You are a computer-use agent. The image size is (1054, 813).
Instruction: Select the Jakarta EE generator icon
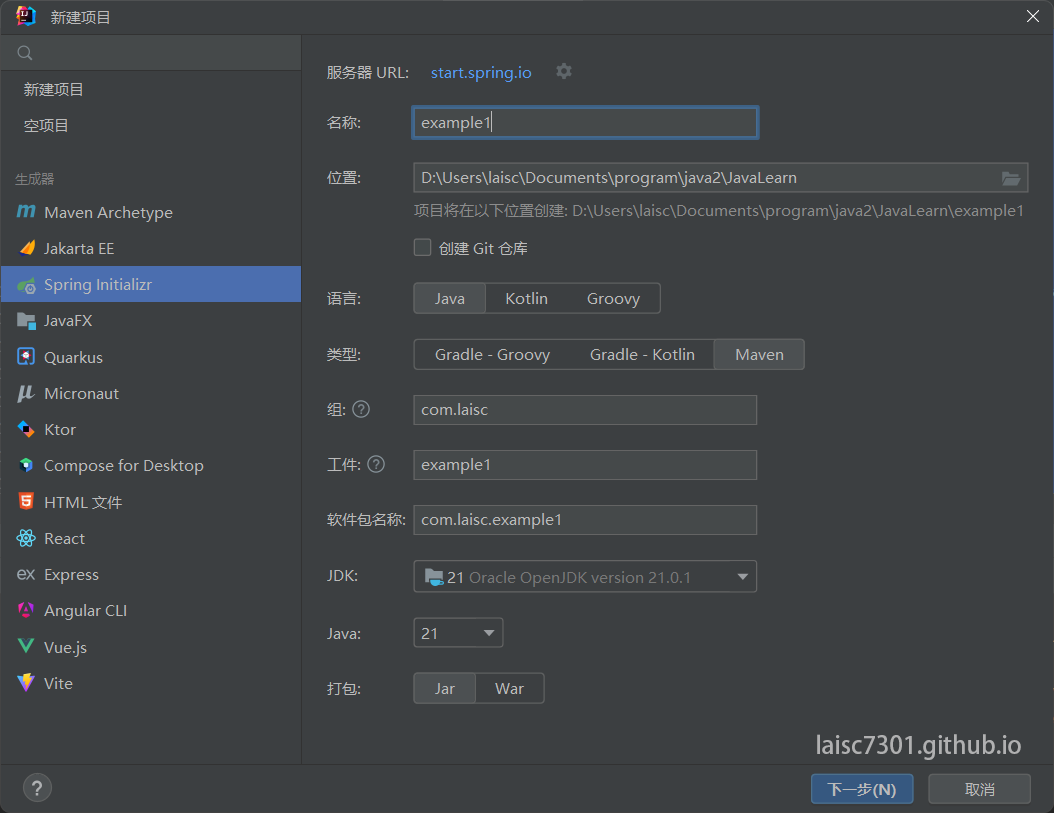(x=26, y=248)
